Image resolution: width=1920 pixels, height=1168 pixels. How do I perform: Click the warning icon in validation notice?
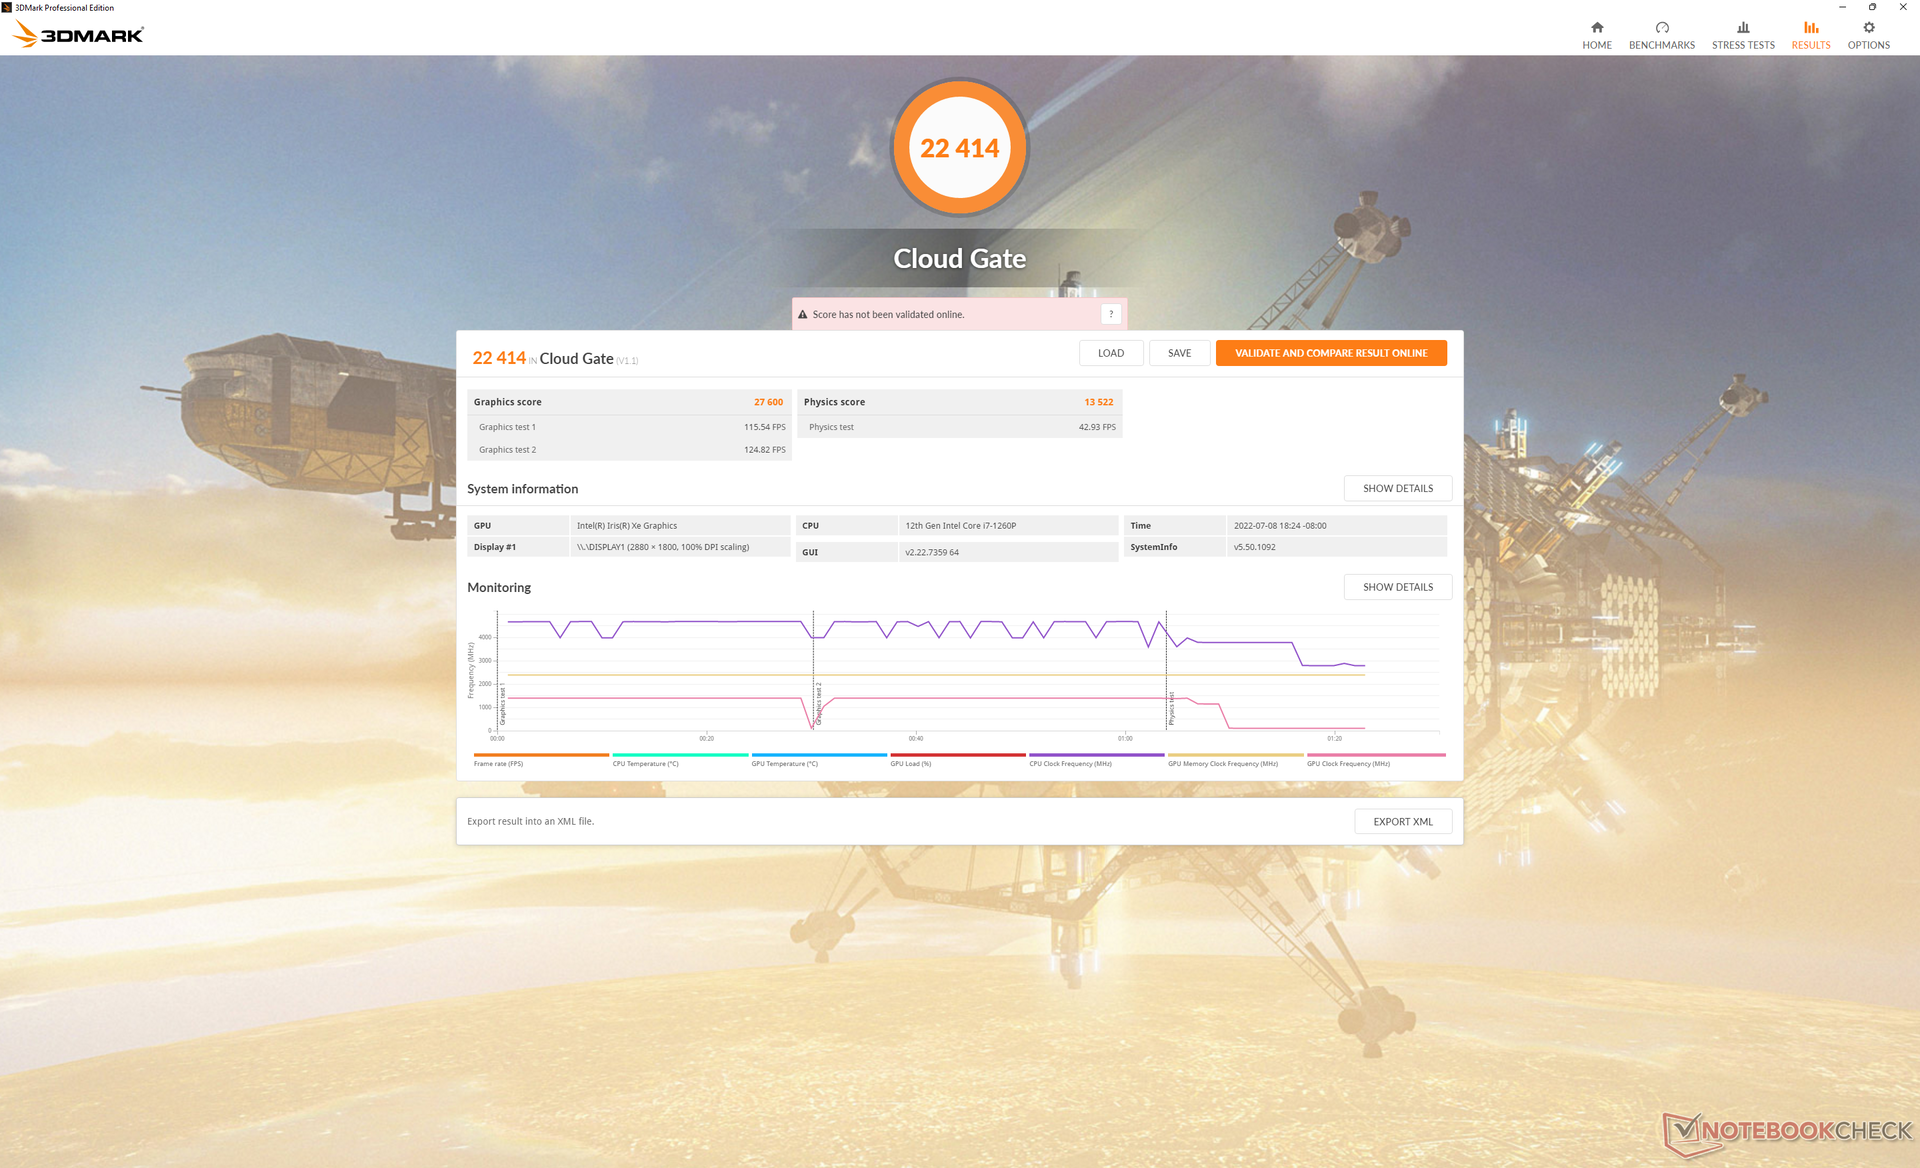(802, 314)
